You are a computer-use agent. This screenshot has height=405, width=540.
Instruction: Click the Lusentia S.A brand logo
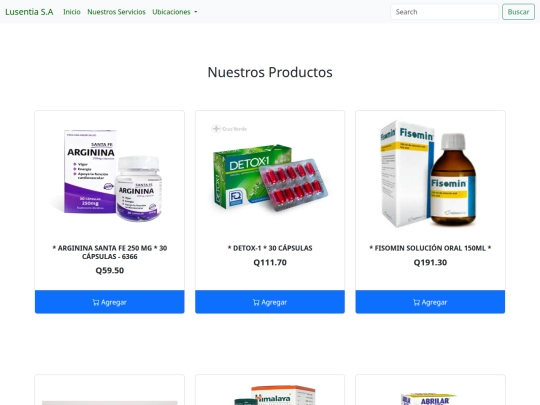(x=29, y=12)
